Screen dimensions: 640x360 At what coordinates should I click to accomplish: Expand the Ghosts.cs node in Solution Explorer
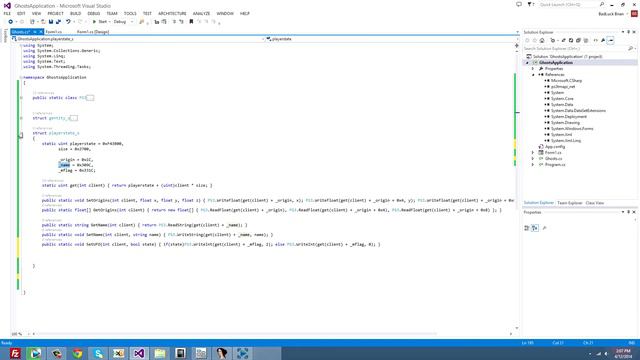533,158
